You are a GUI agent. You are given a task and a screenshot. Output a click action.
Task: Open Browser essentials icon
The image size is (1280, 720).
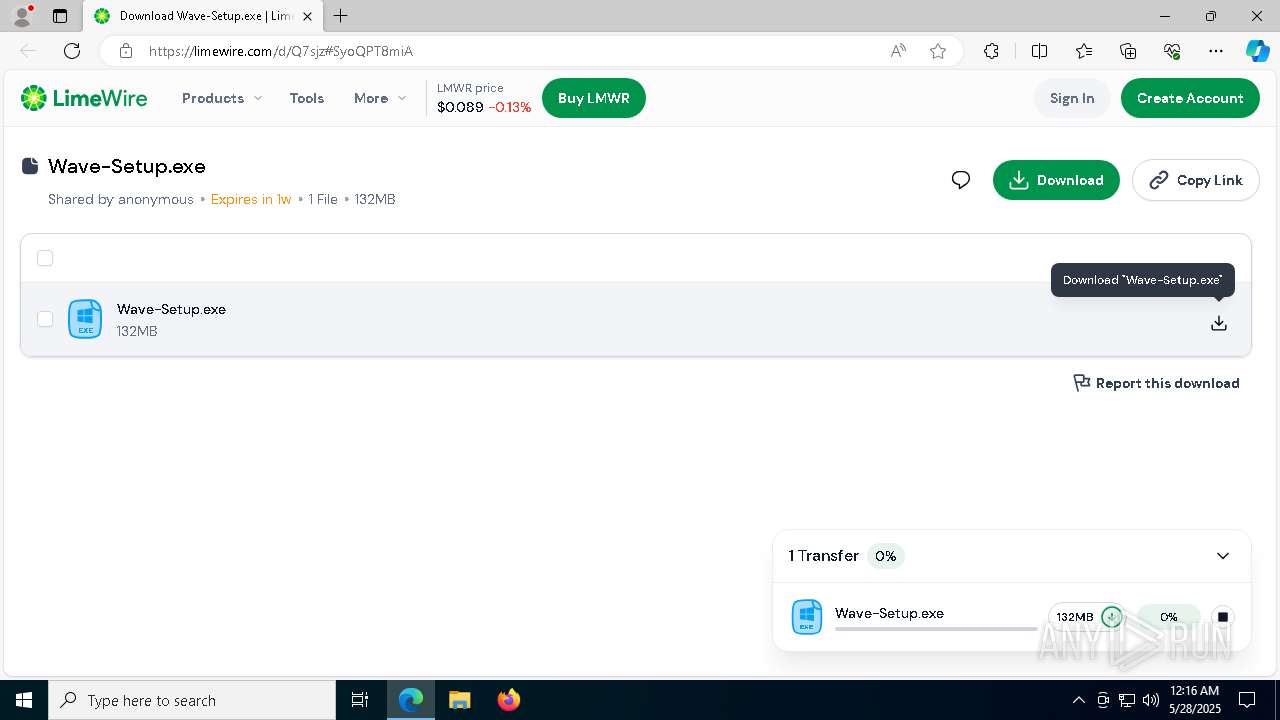1172,51
